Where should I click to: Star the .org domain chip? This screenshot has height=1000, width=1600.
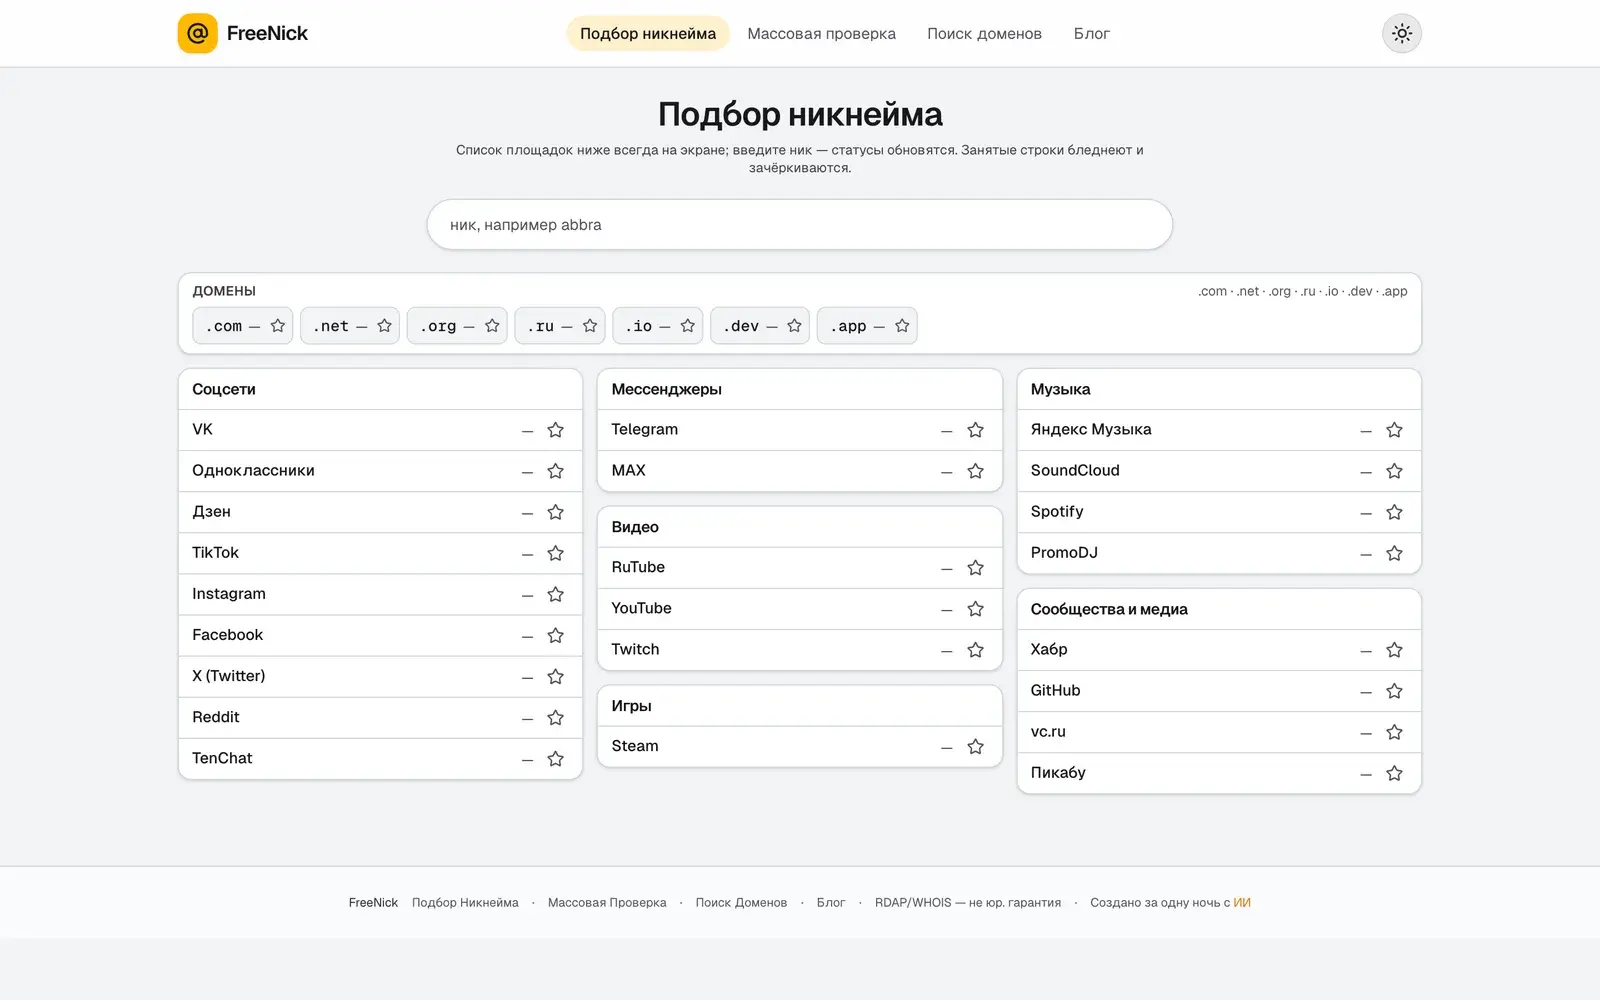coord(492,326)
